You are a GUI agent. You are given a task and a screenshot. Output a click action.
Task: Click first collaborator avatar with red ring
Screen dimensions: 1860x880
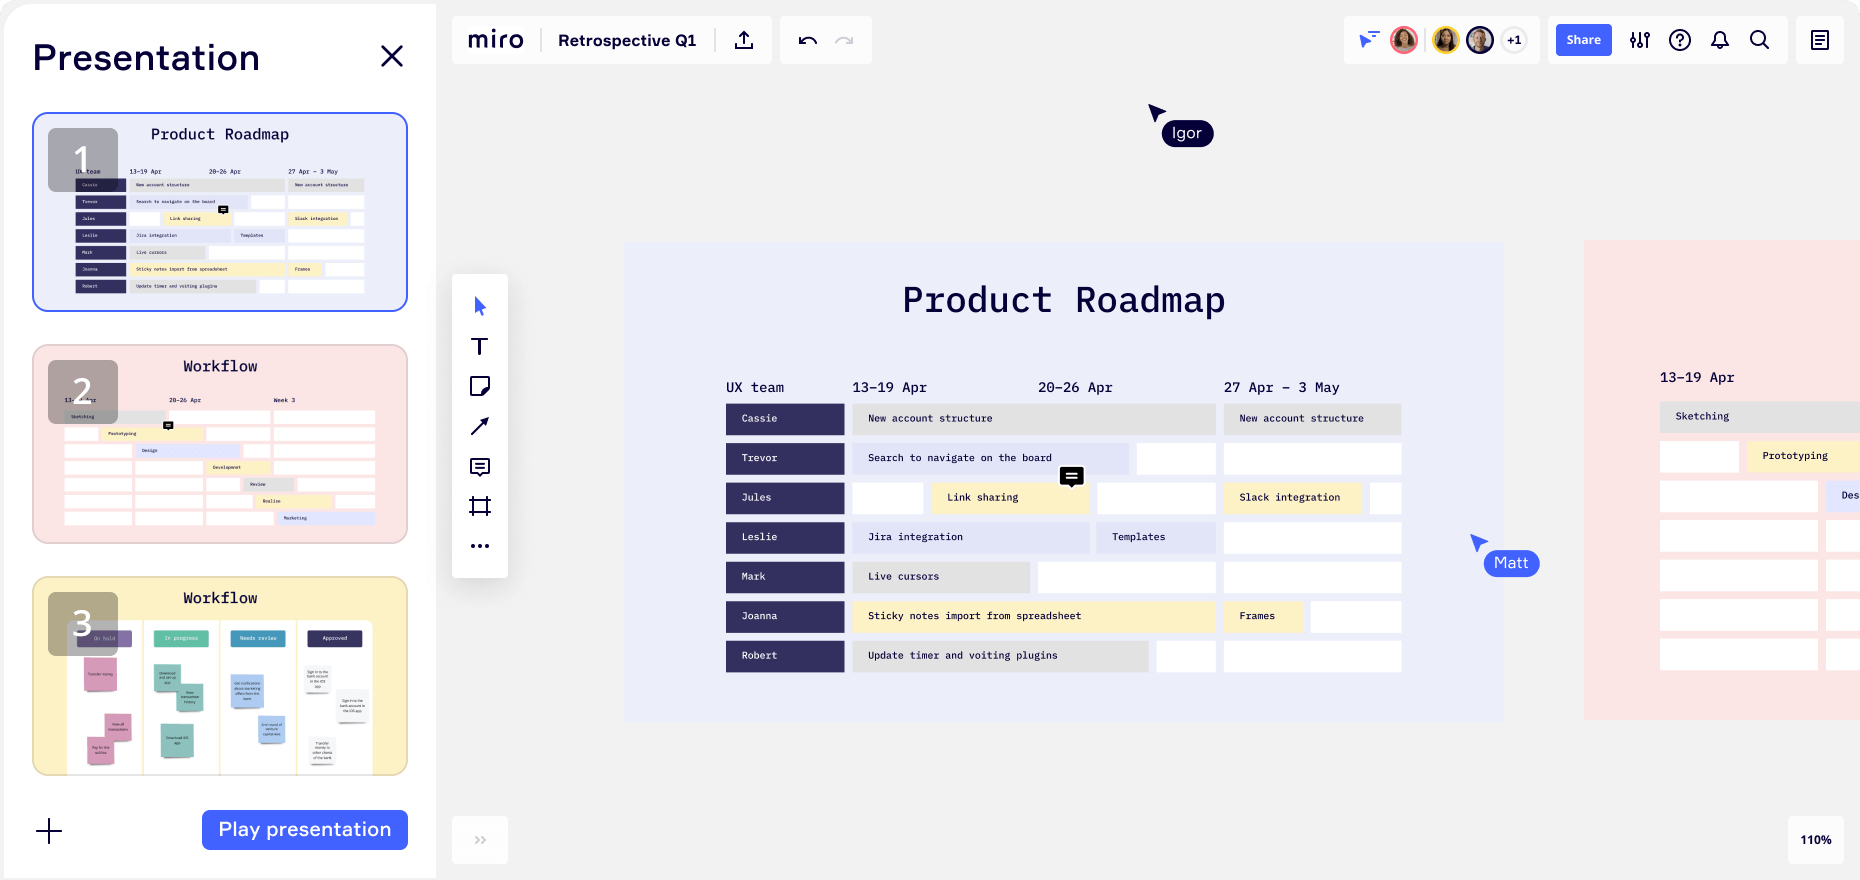(x=1404, y=40)
